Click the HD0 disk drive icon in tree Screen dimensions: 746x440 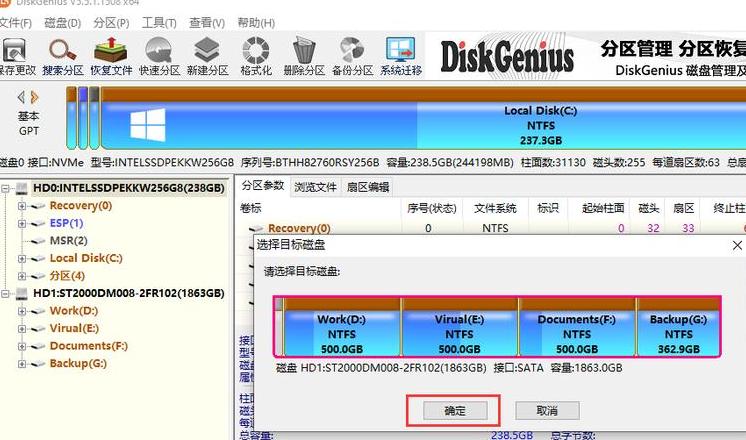coord(21,188)
